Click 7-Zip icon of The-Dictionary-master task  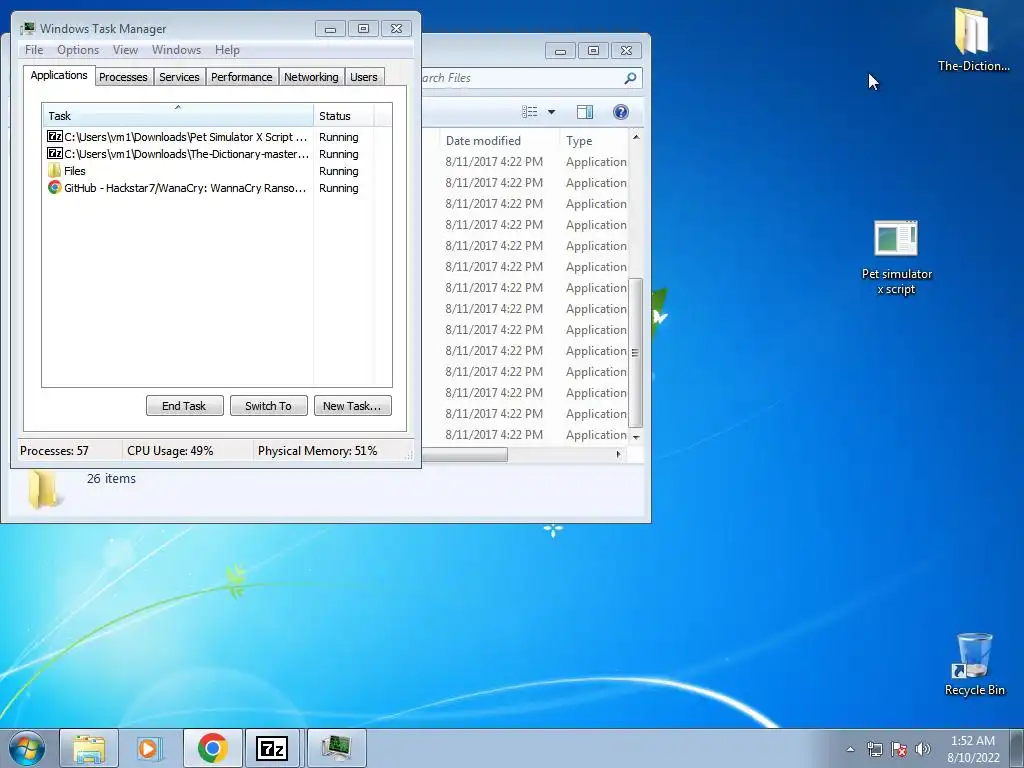tap(55, 153)
